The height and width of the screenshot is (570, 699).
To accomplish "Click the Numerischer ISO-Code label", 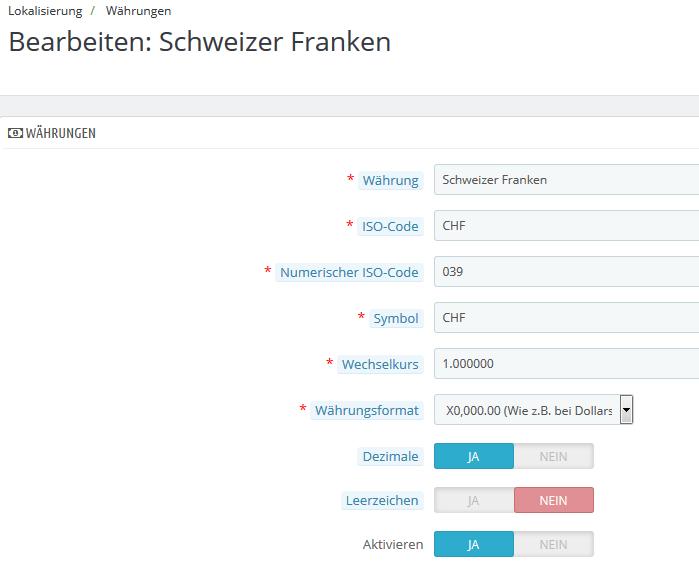I will pos(349,272).
